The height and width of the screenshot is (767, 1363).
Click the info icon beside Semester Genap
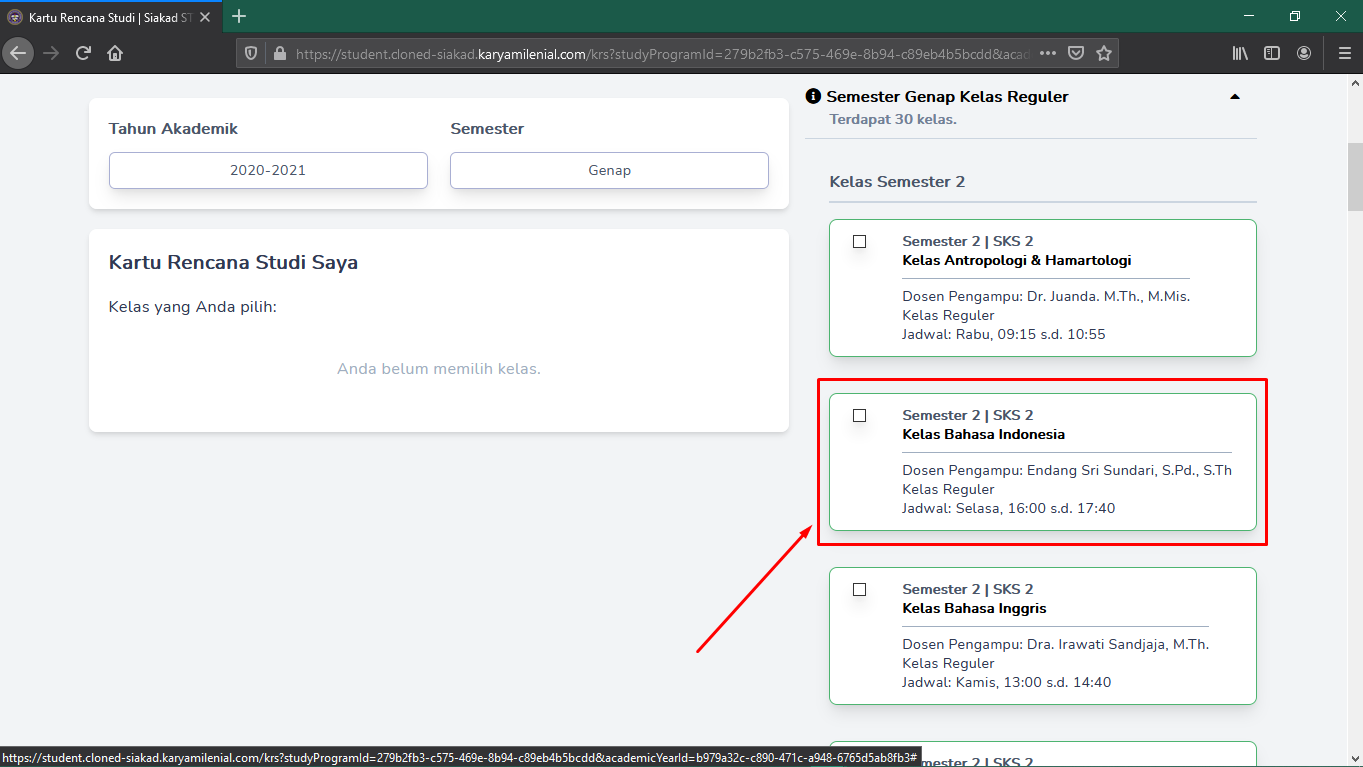pos(813,97)
